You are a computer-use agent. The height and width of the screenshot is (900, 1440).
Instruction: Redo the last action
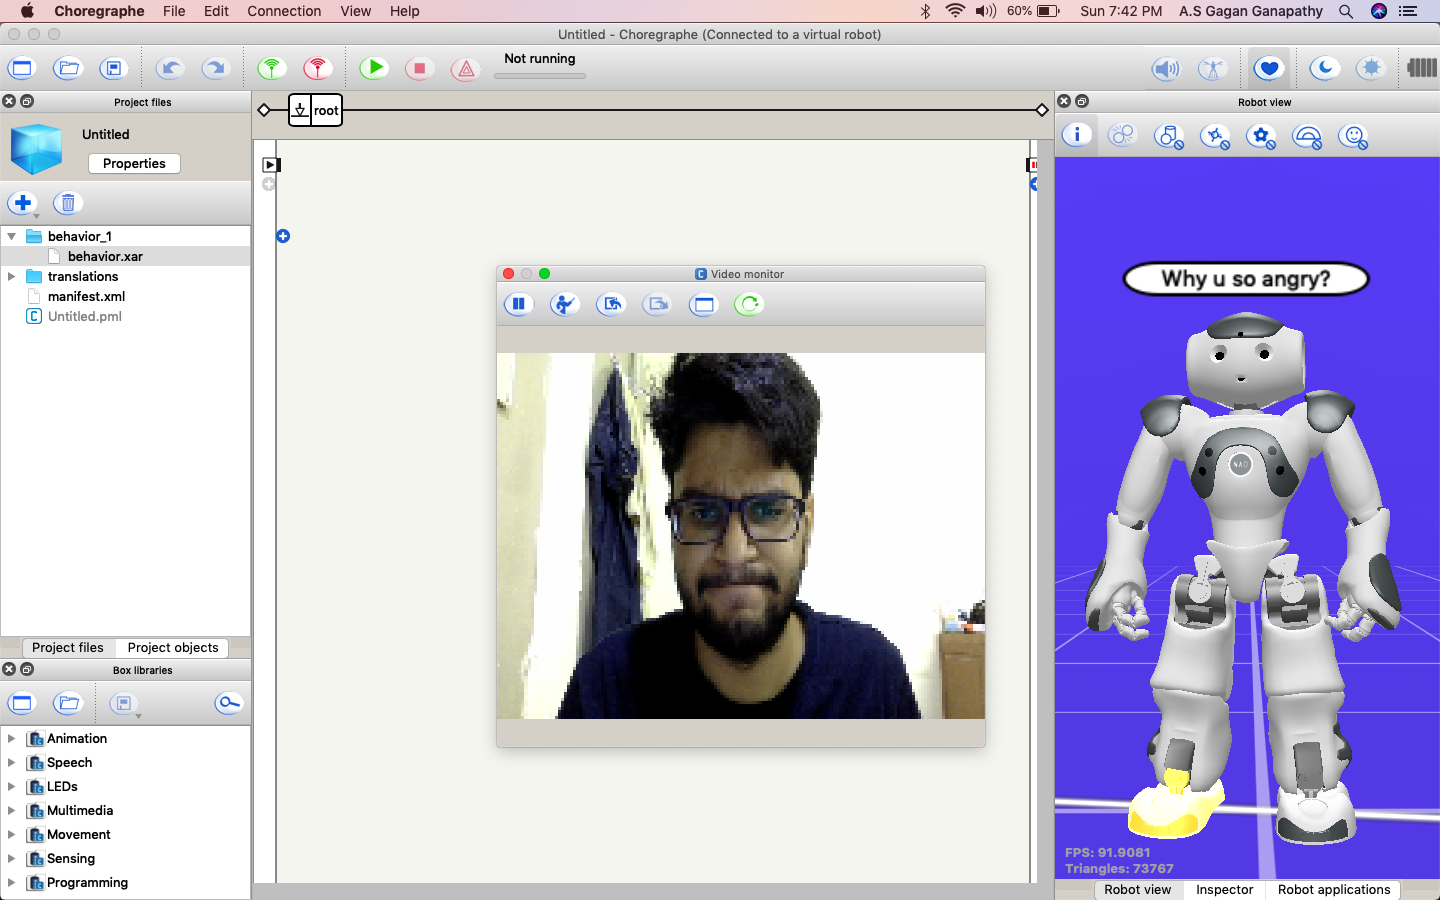(215, 69)
